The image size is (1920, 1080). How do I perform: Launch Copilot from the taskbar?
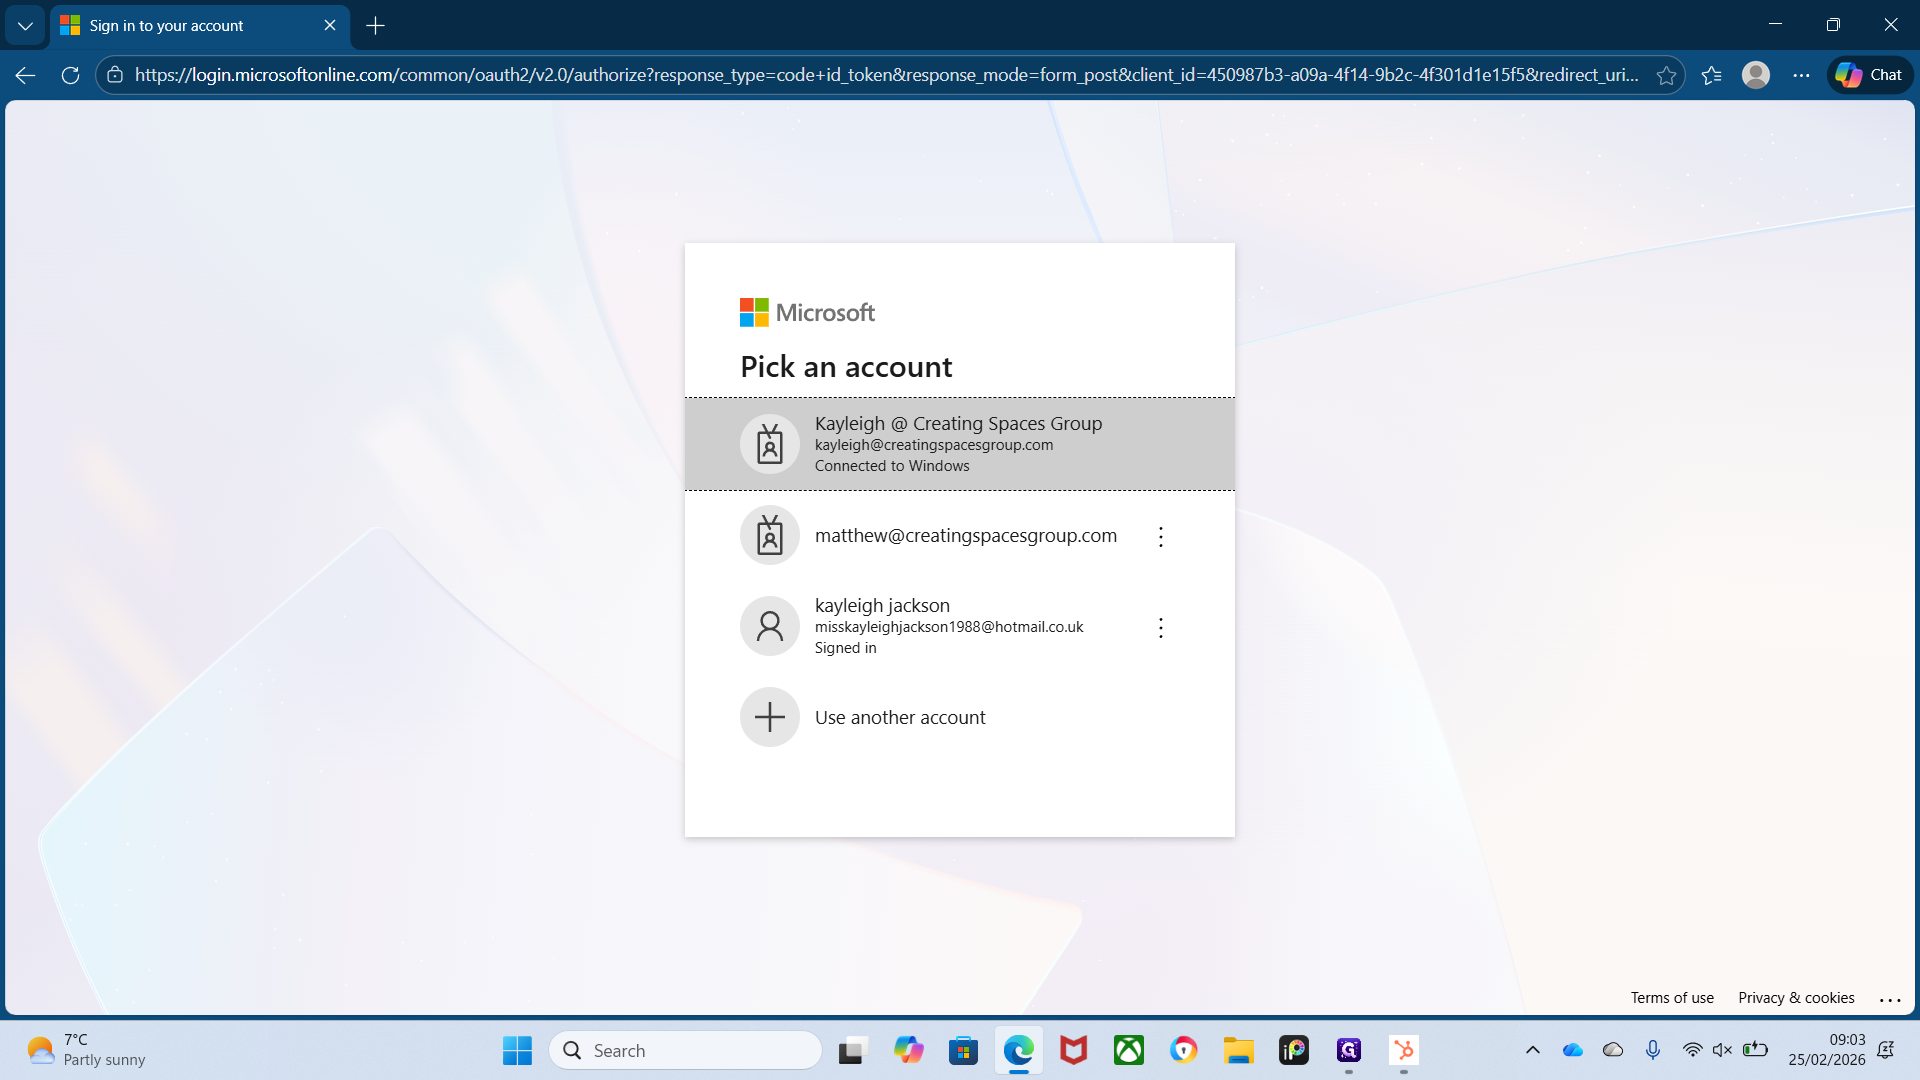point(908,1050)
